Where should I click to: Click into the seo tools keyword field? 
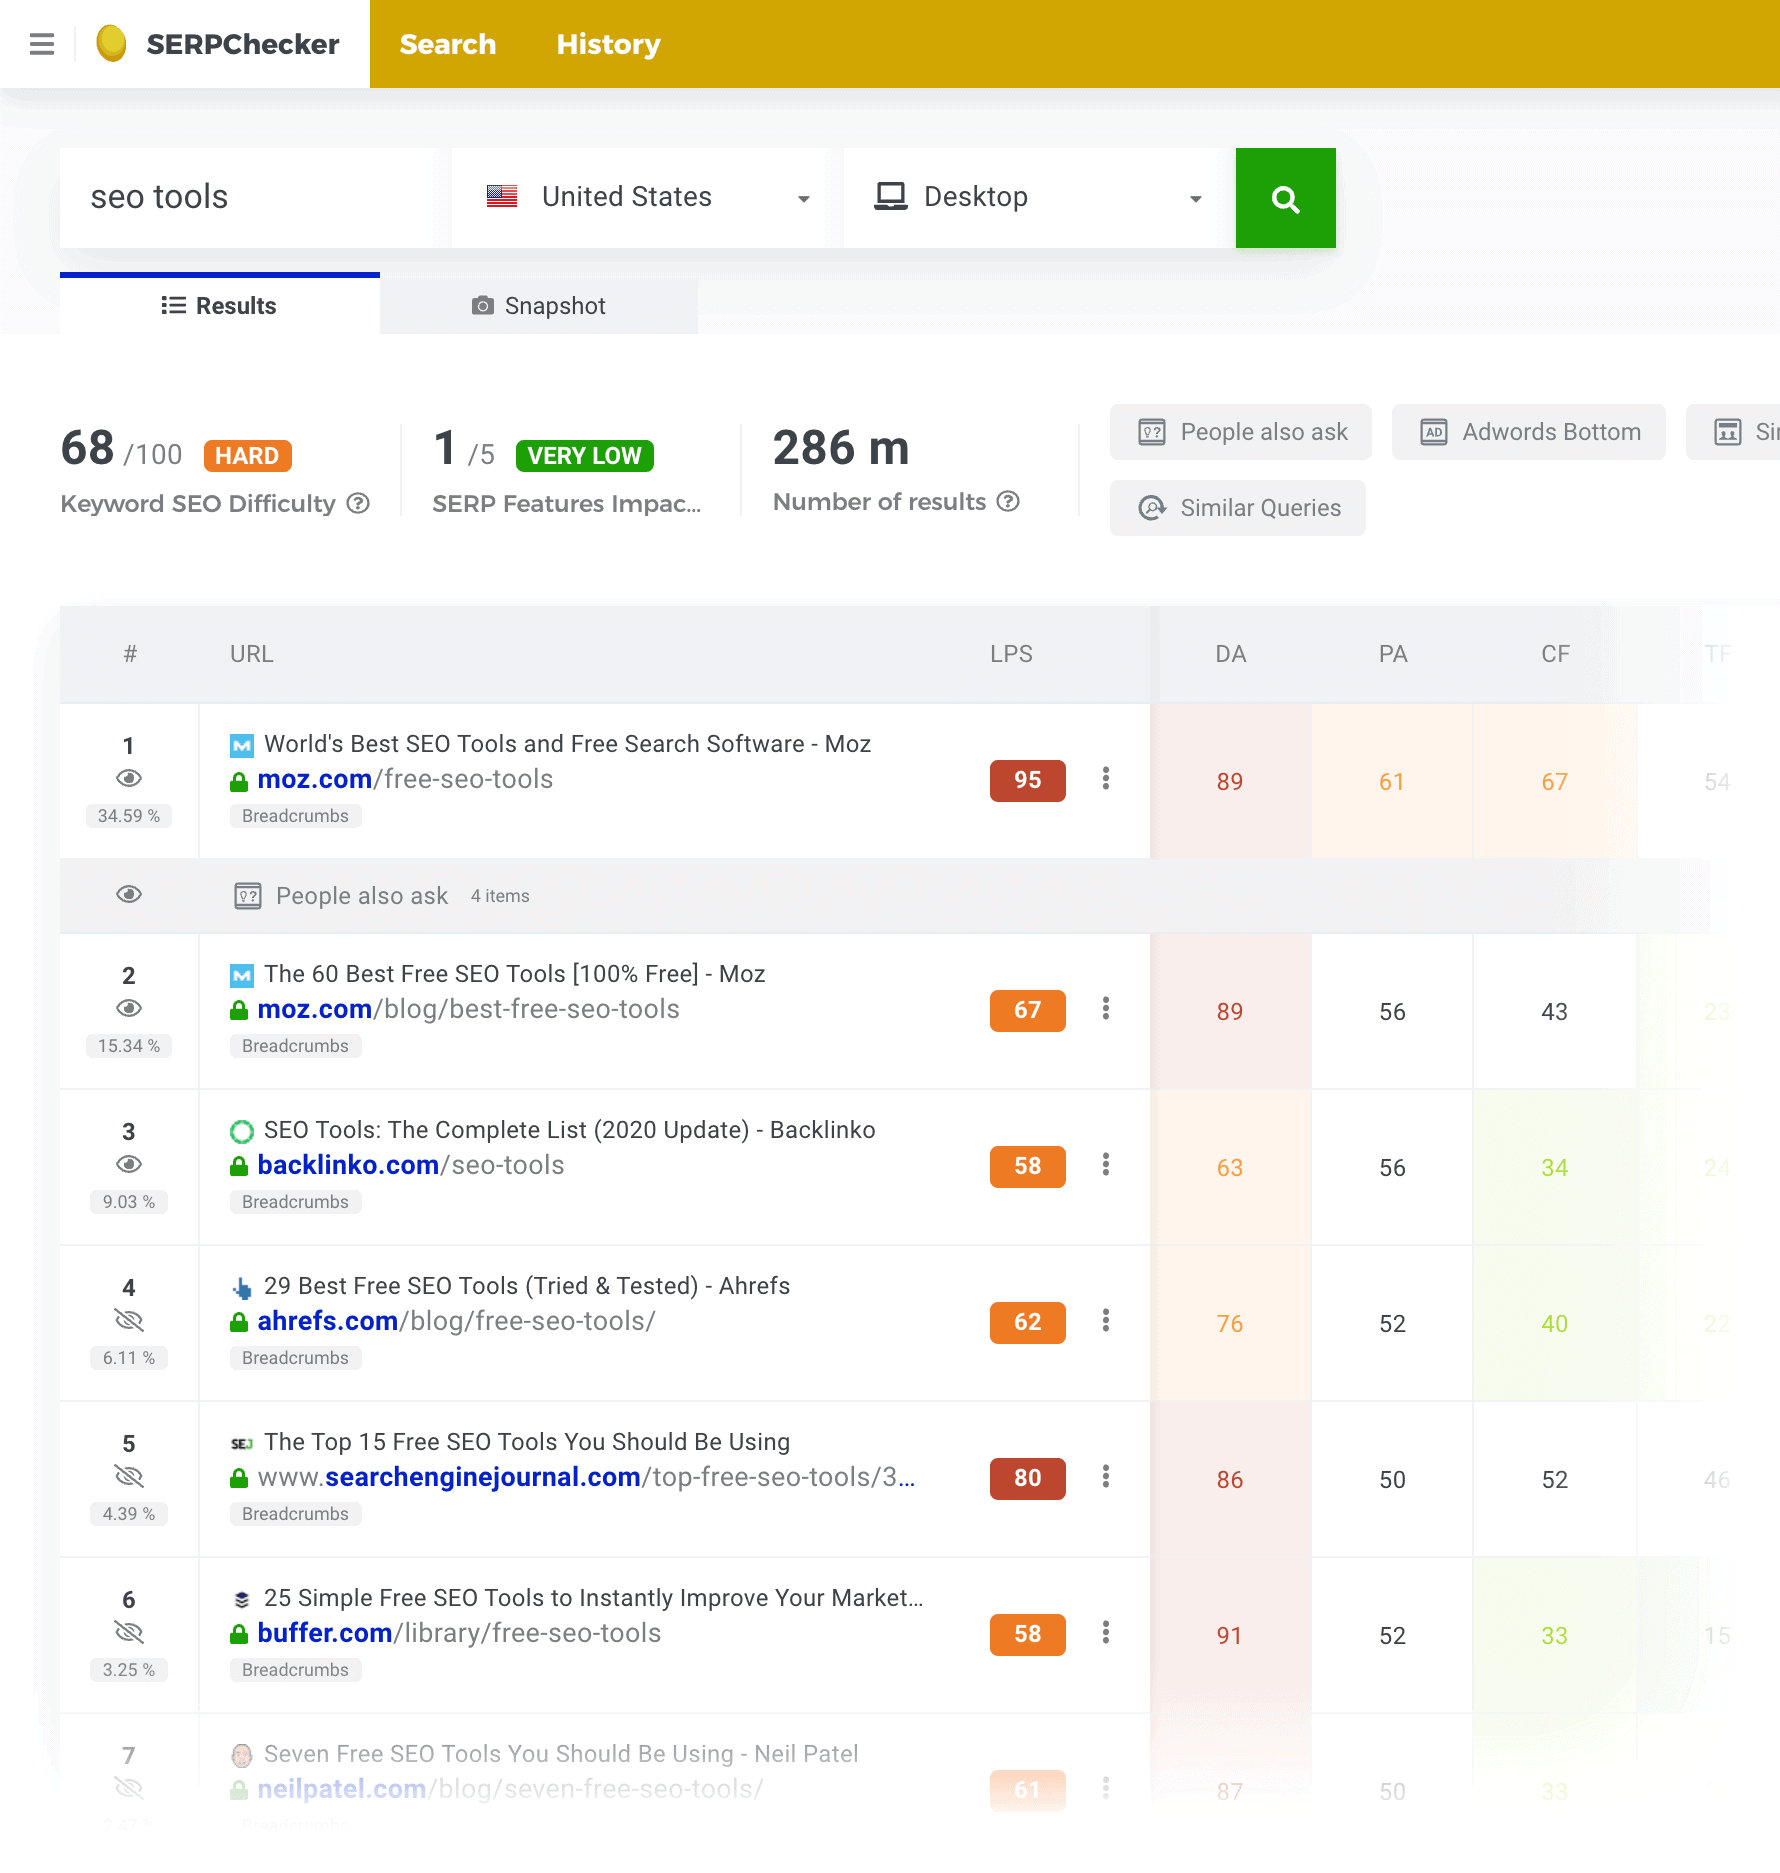(x=248, y=198)
